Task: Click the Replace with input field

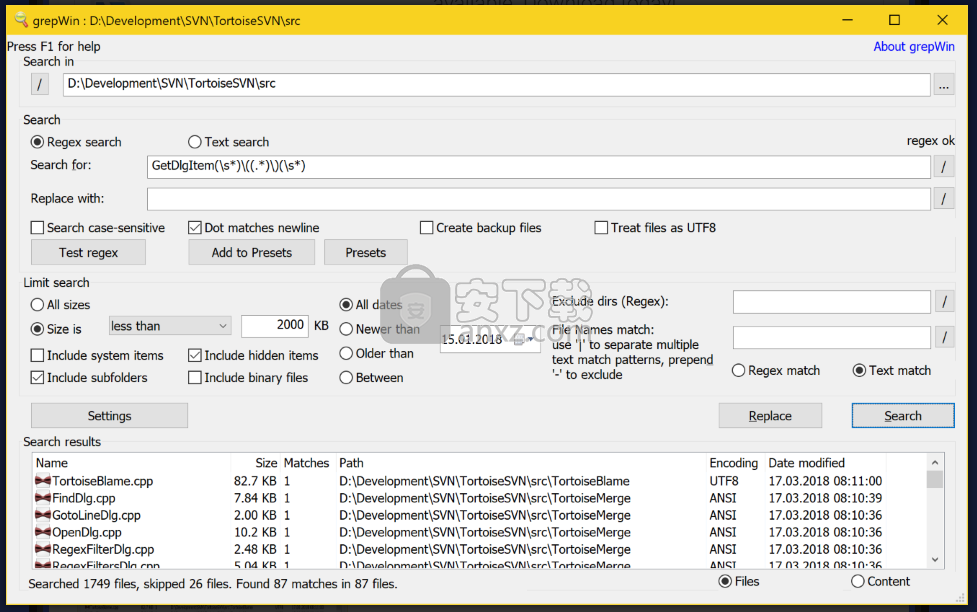Action: click(539, 199)
